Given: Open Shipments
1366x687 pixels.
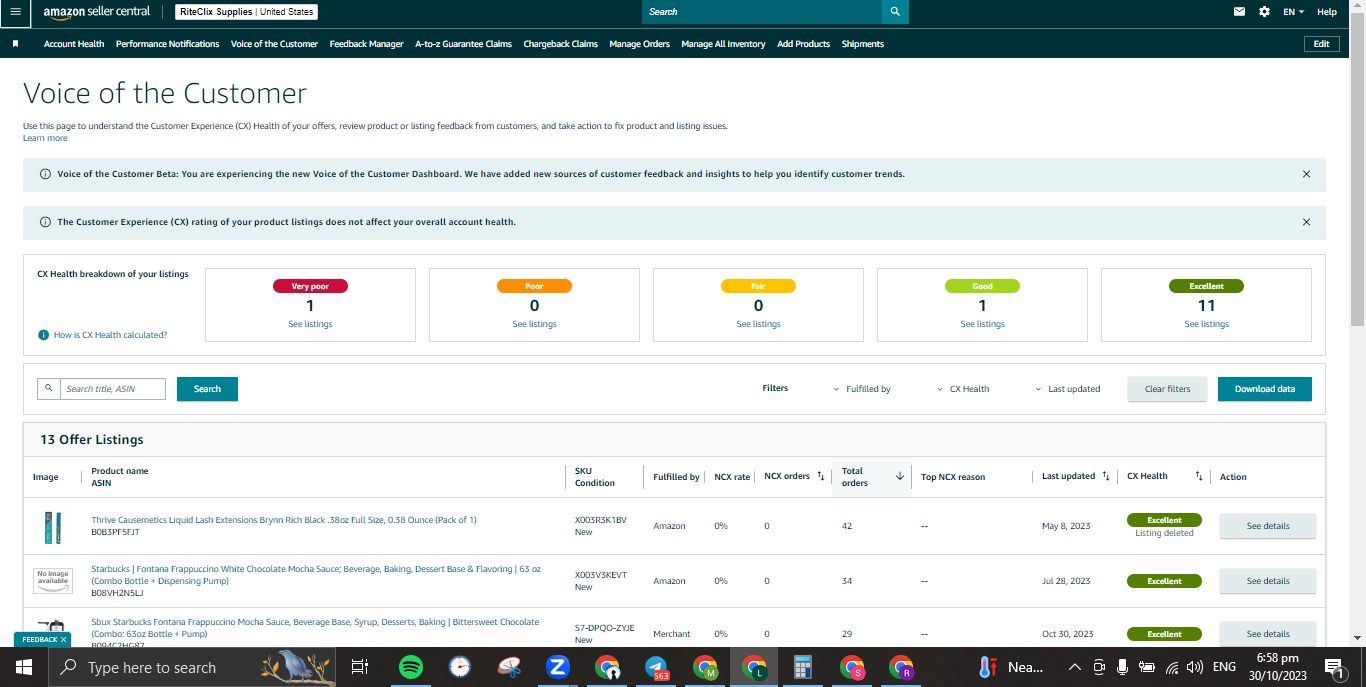Looking at the screenshot, I should pyautogui.click(x=862, y=44).
